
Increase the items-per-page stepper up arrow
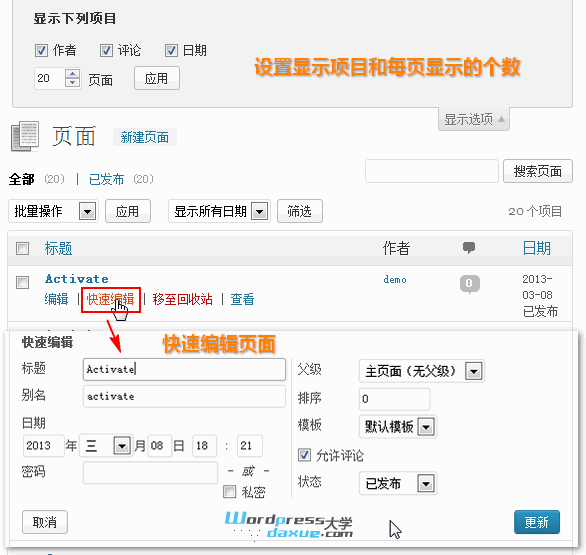coord(73,73)
